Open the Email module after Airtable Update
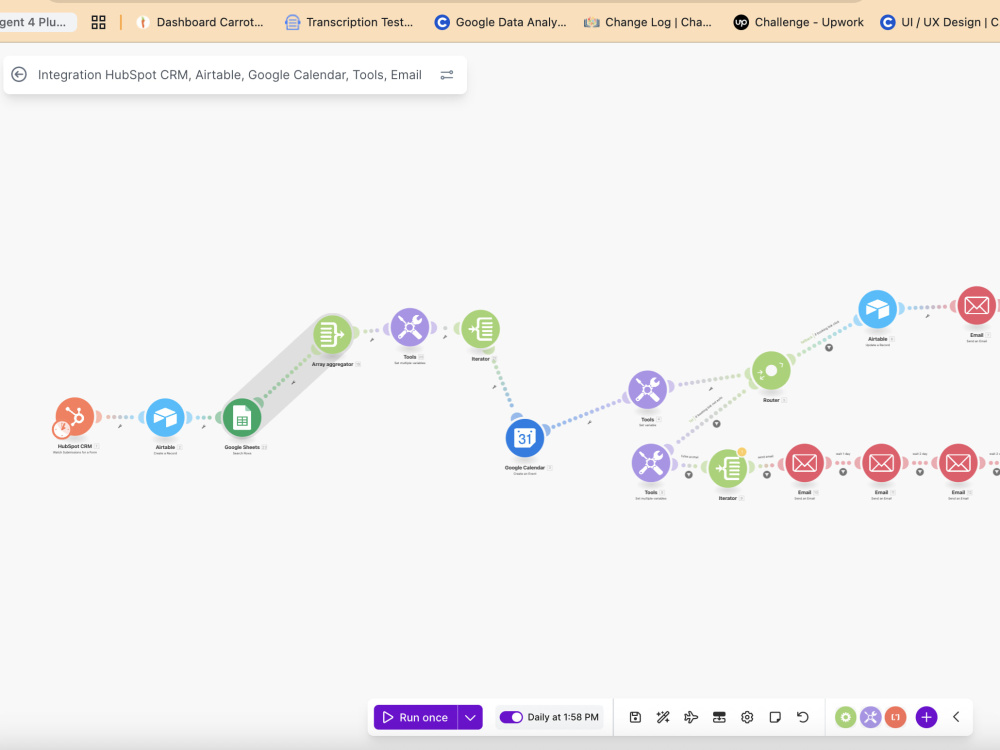The height and width of the screenshot is (750, 1000). tap(976, 305)
